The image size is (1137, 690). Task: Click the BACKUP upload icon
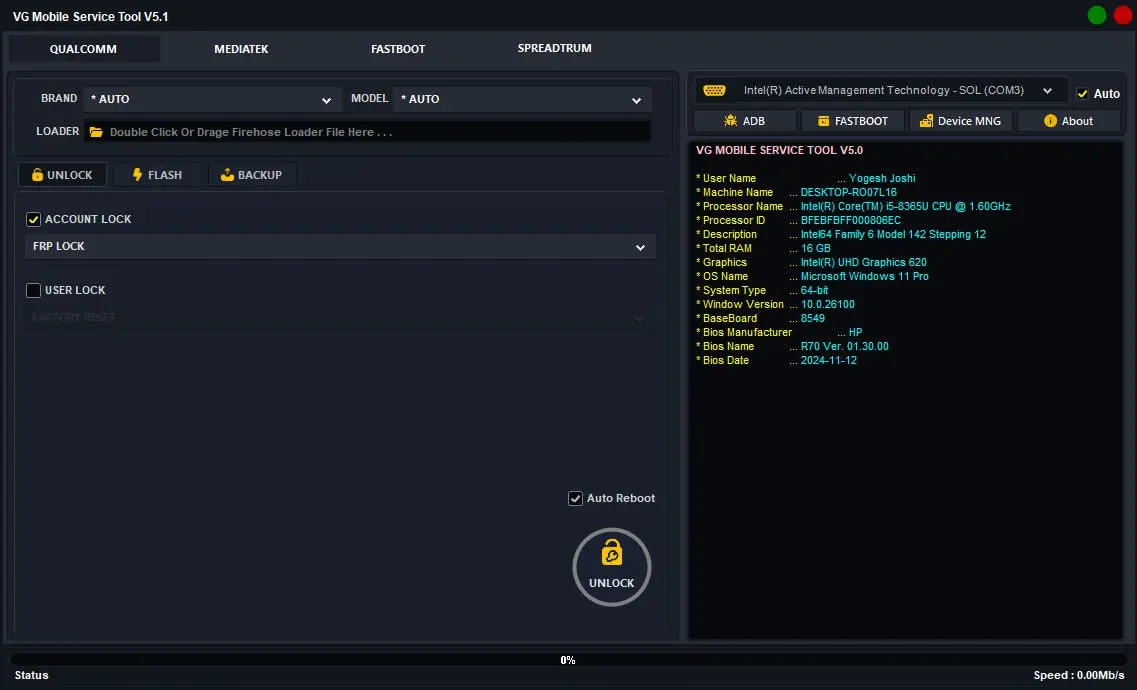pyautogui.click(x=227, y=175)
